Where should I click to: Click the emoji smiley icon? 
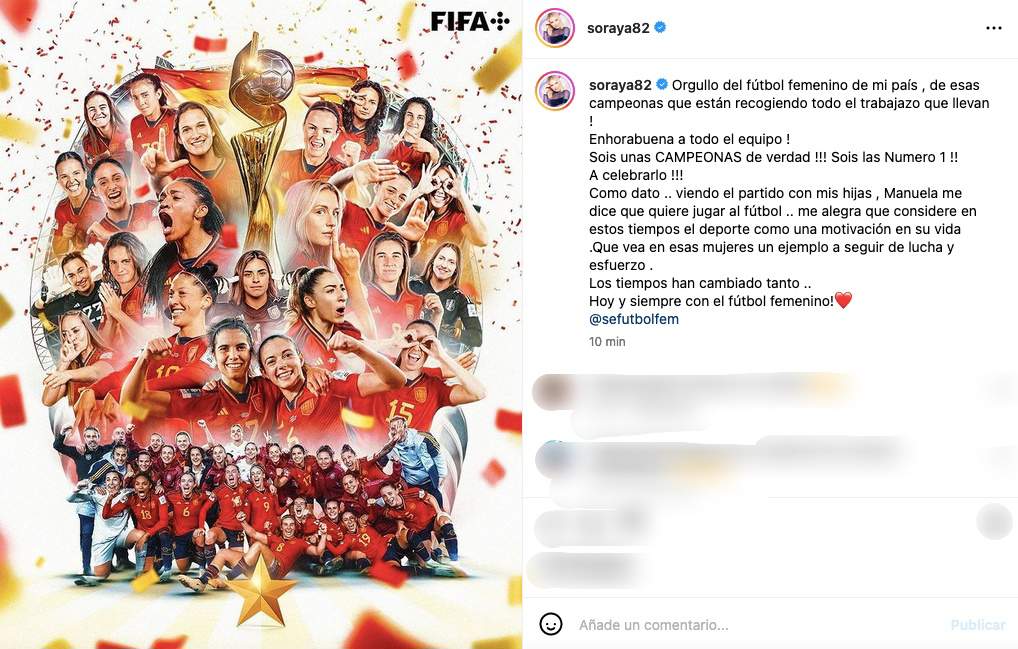point(551,624)
